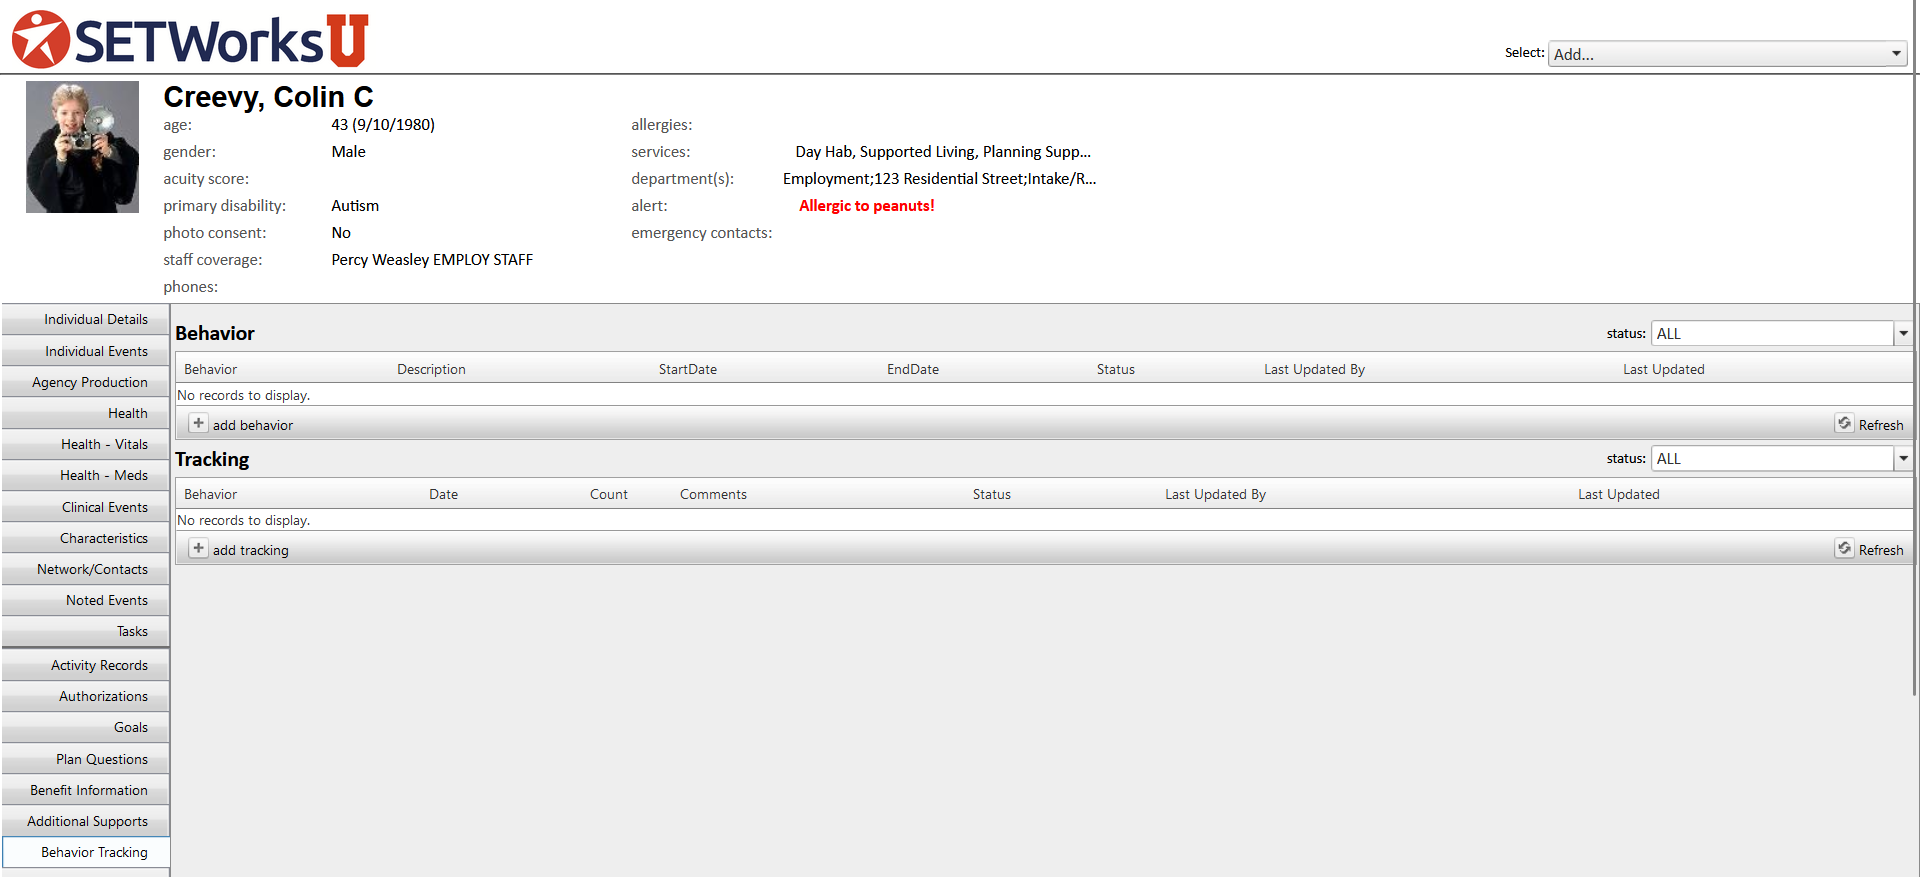Click the Comments column header

713,494
